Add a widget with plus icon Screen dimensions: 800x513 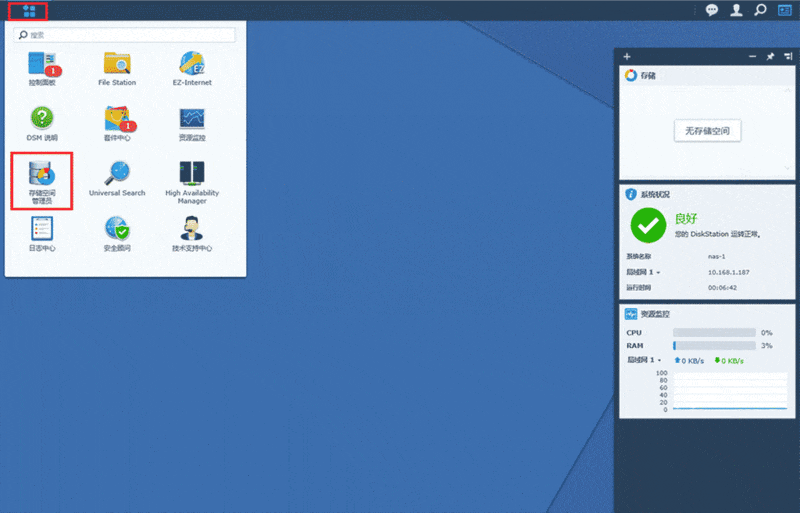627,57
